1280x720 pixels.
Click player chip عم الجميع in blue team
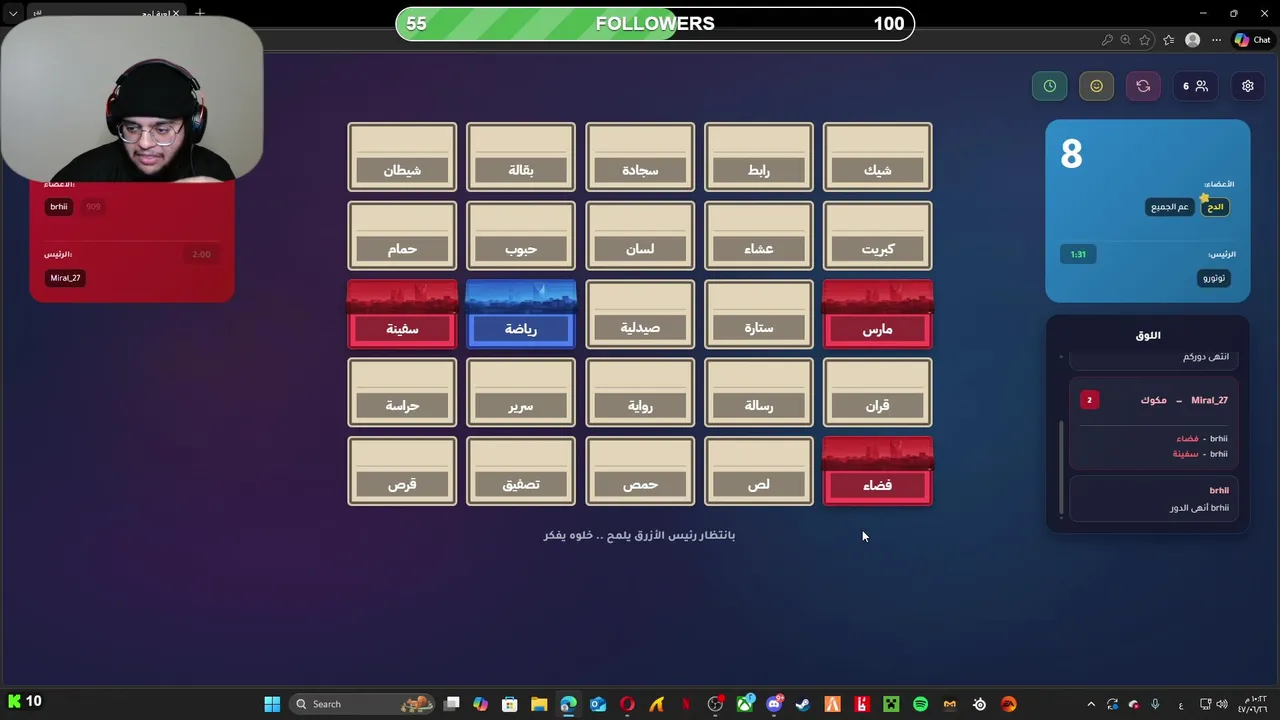click(x=1170, y=207)
